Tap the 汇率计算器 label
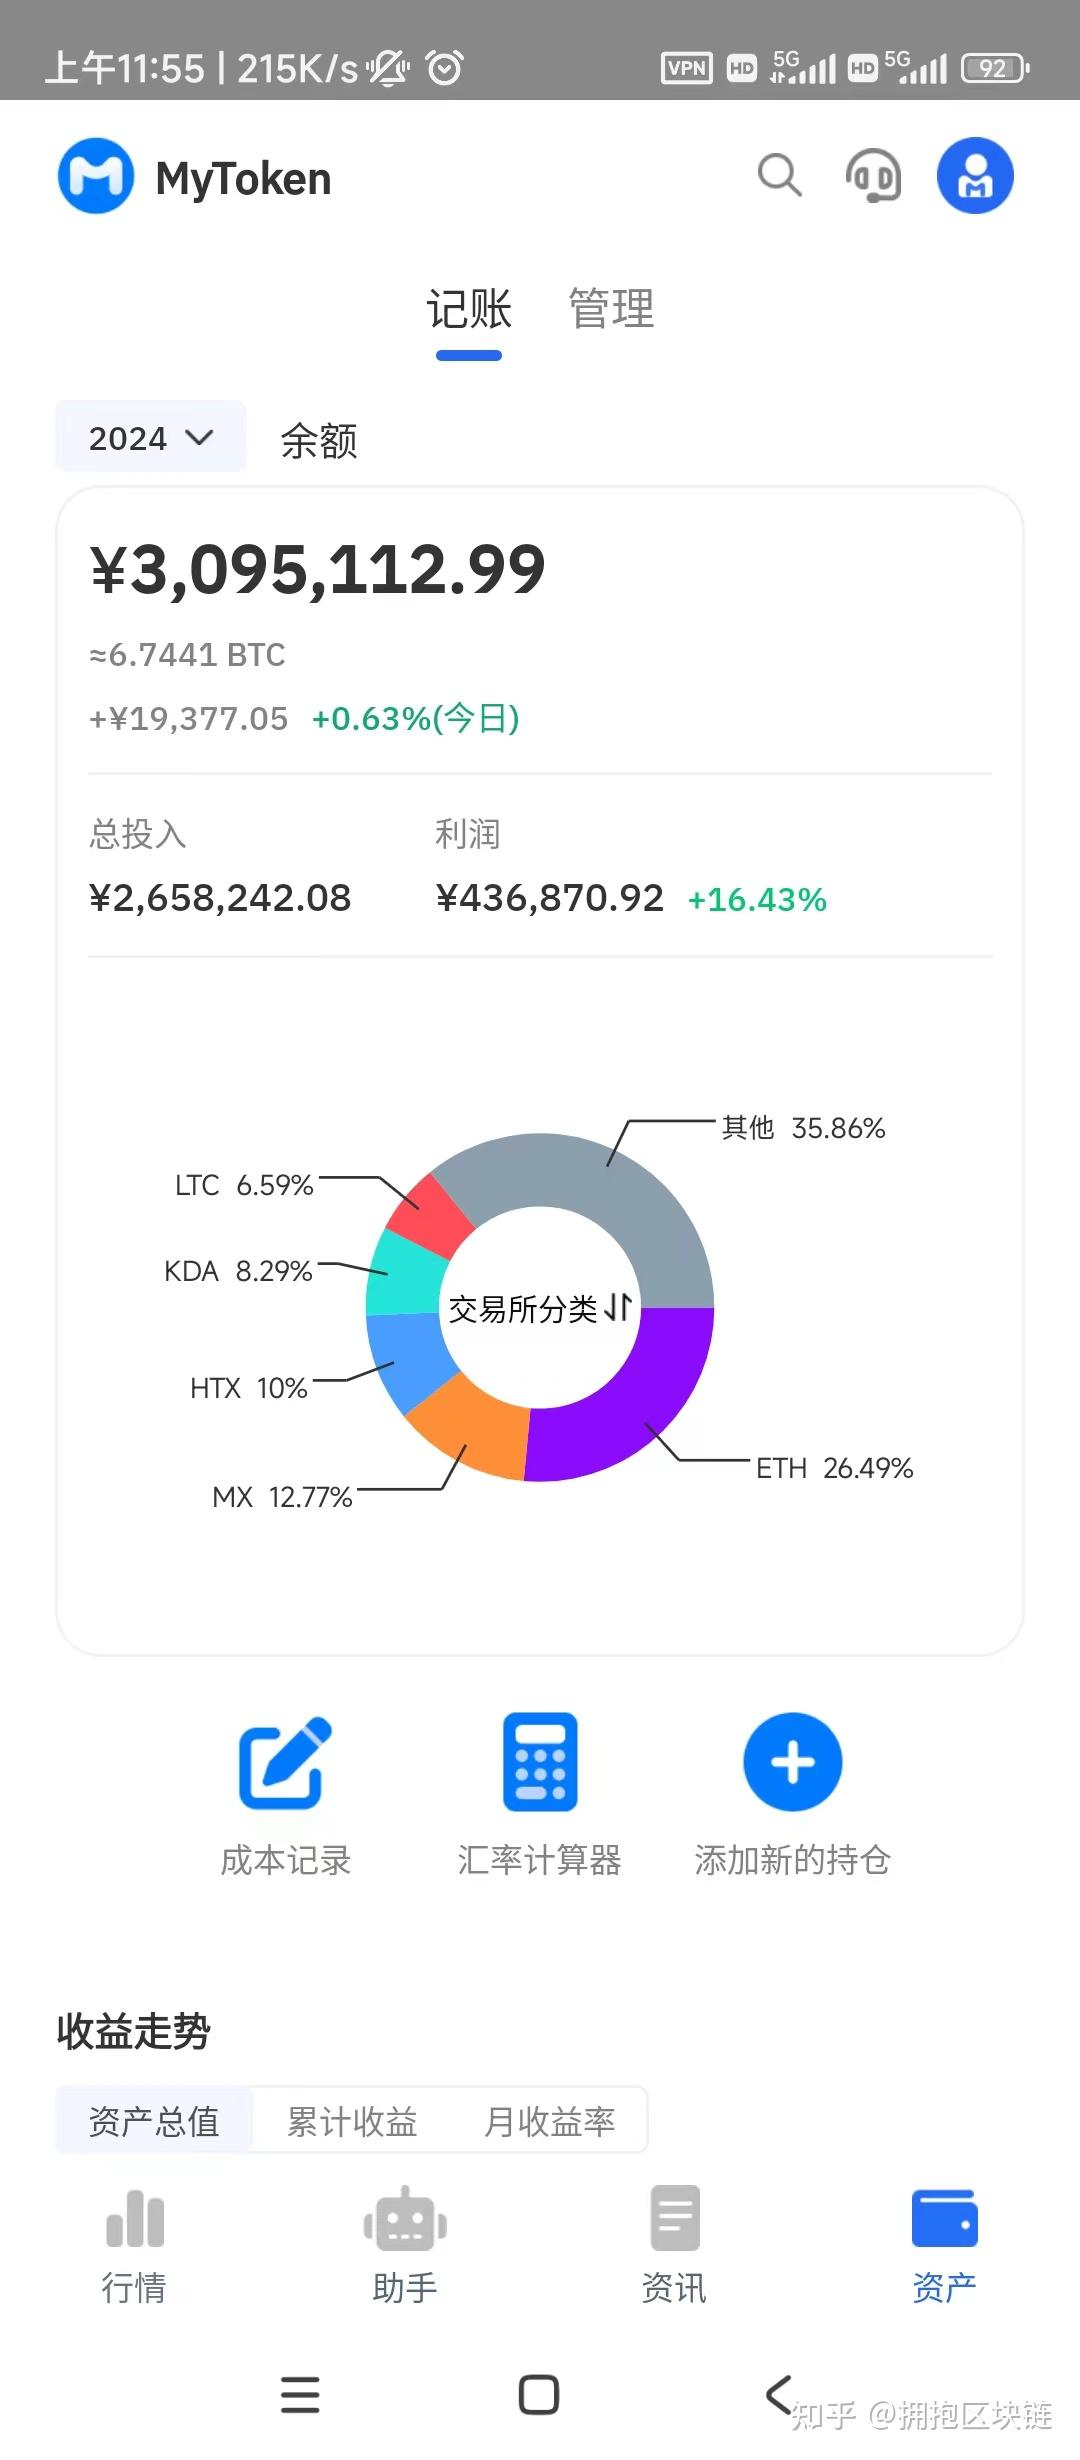Screen dimensions: 1080x2460 point(540,1860)
